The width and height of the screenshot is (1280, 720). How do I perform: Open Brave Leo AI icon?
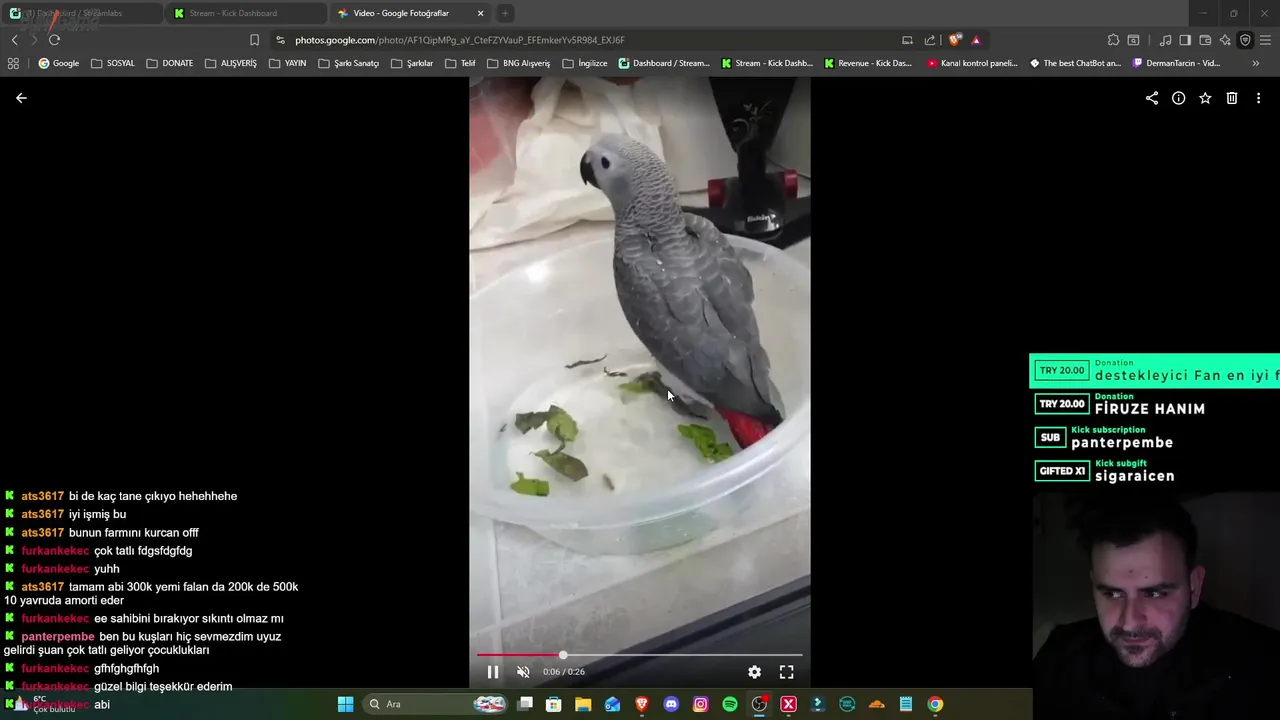coord(1225,40)
